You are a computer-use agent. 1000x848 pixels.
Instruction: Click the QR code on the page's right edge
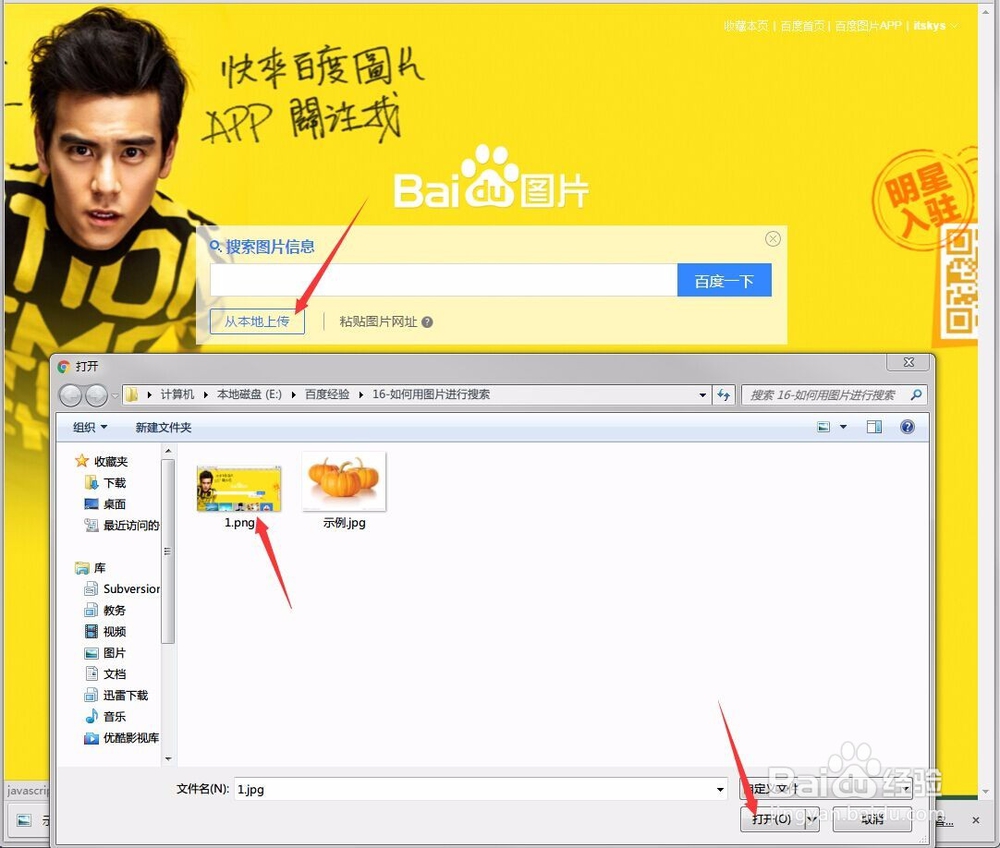(960, 281)
